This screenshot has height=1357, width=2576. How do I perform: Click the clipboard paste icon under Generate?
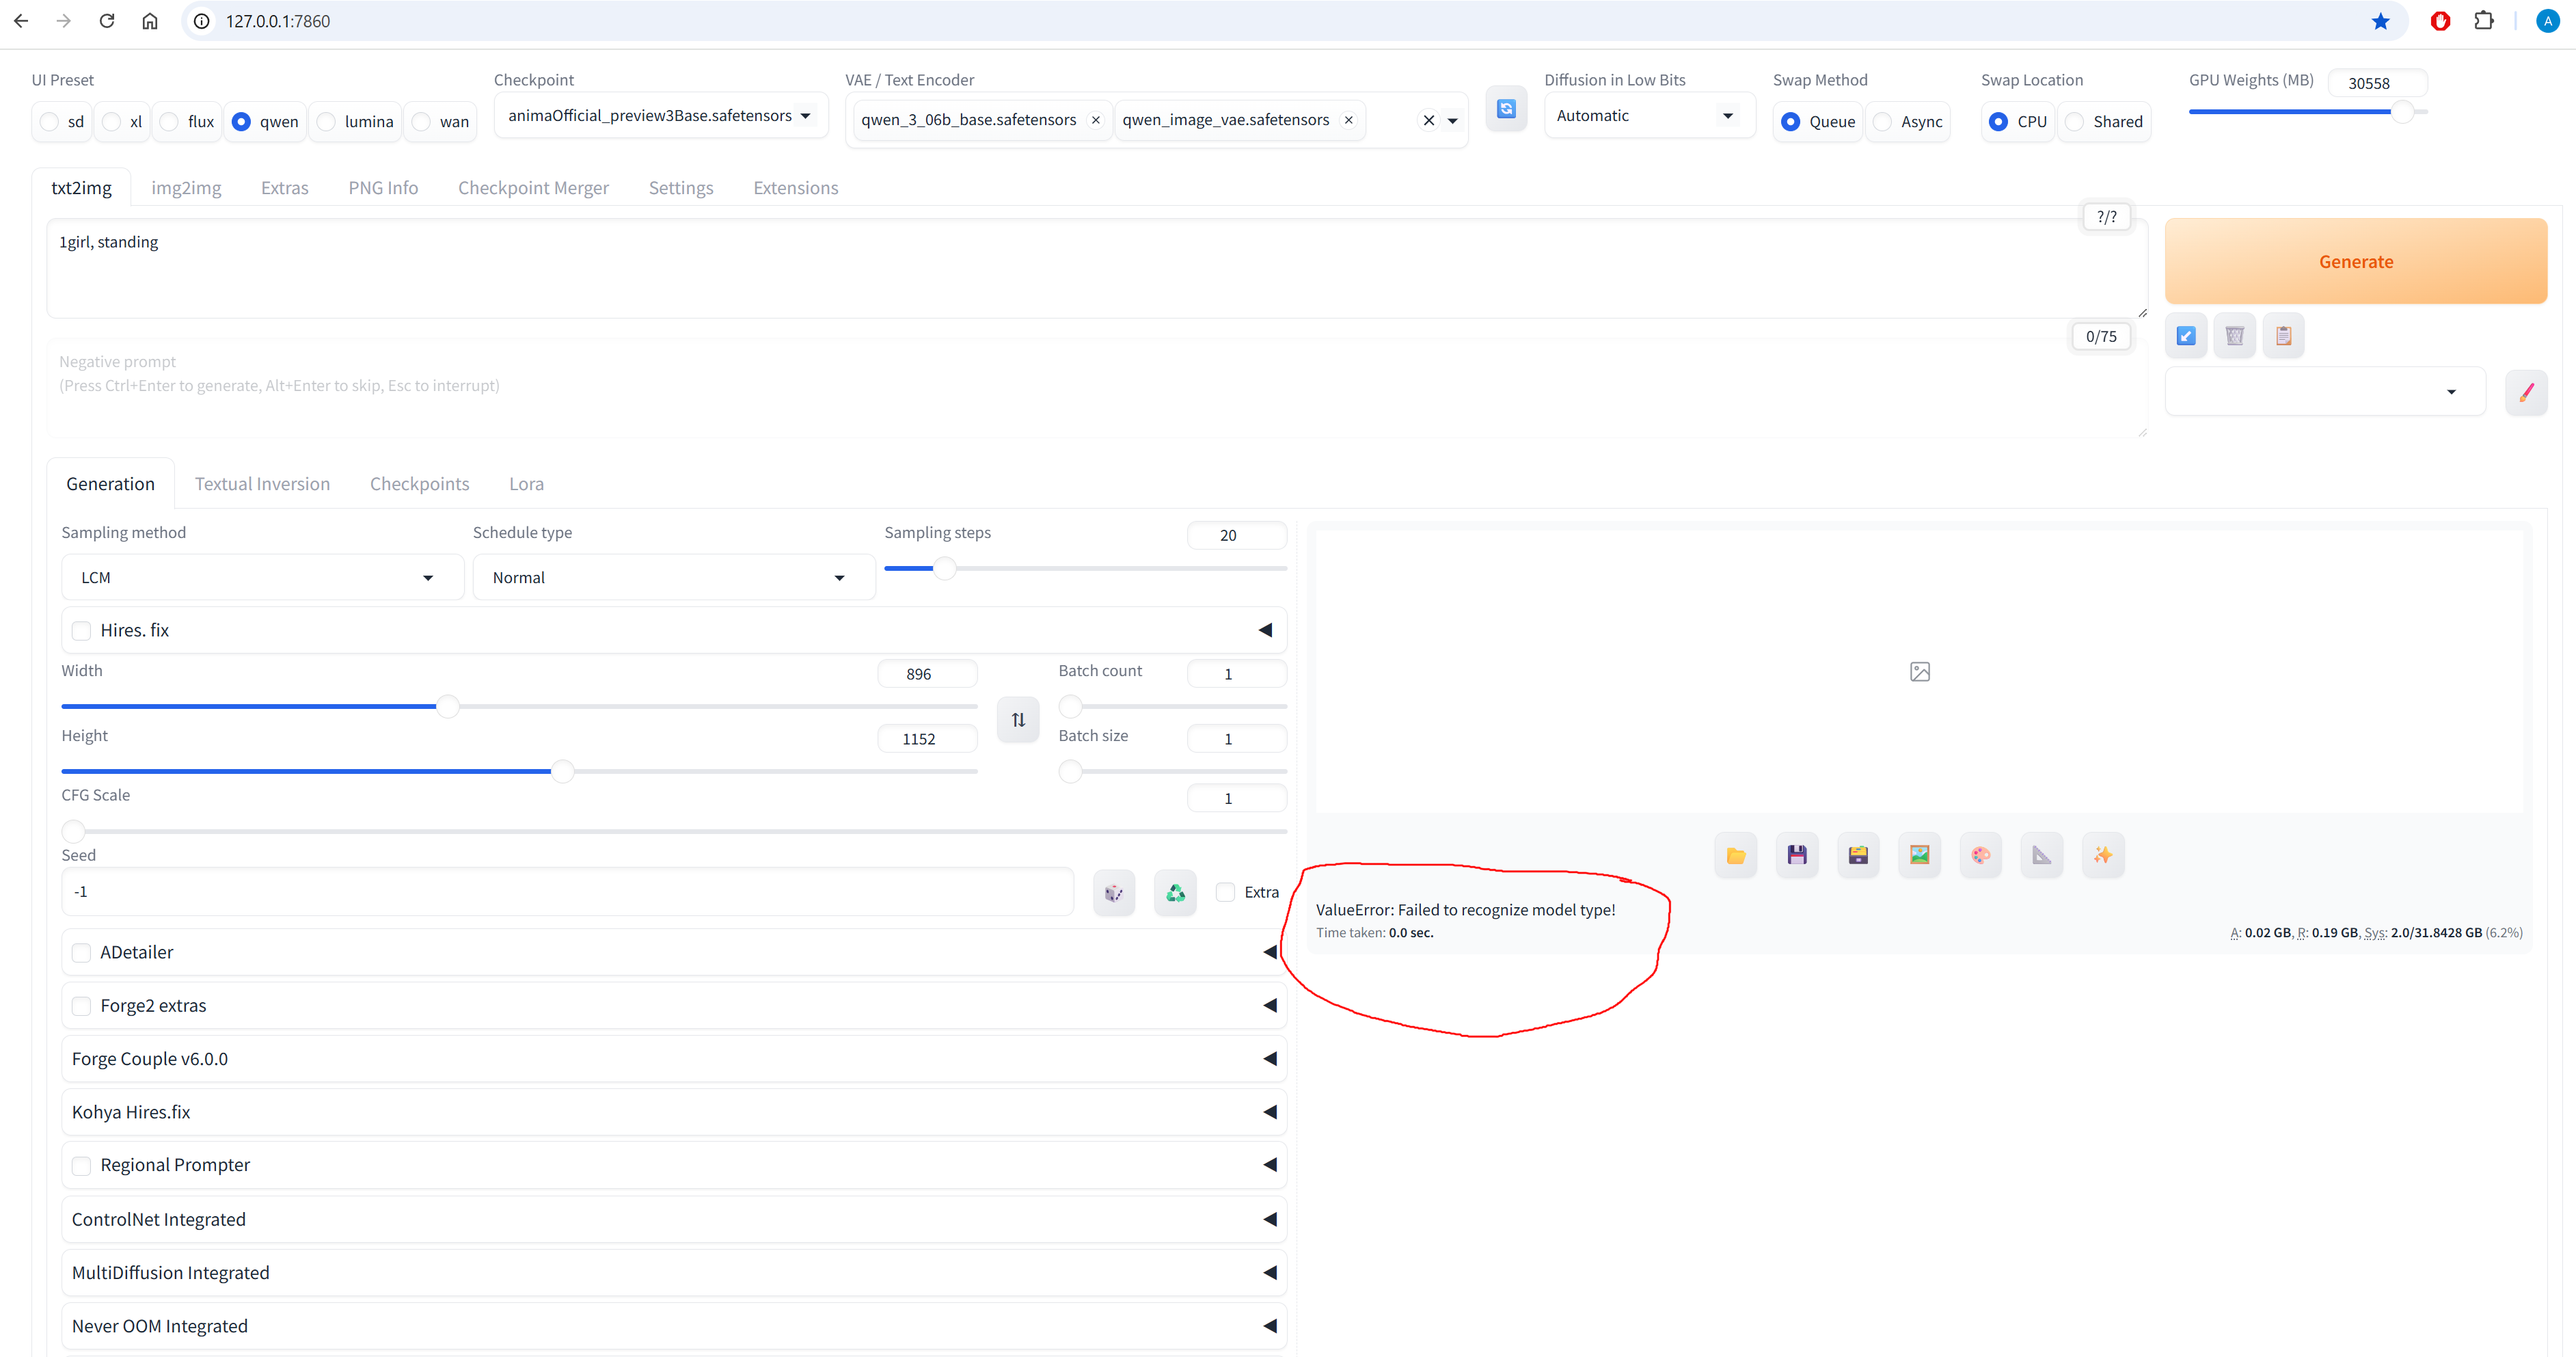(2284, 336)
